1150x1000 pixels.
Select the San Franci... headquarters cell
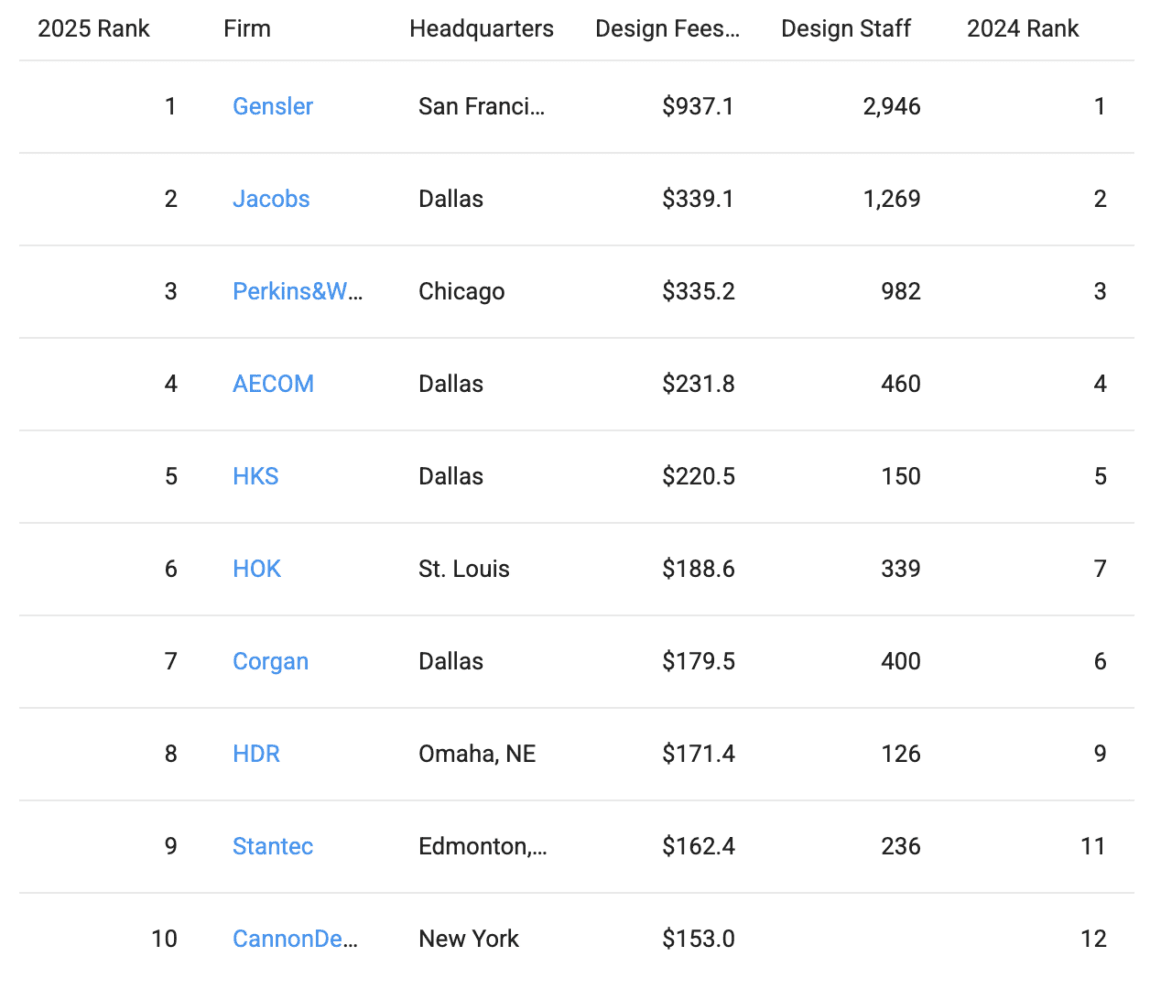482,106
